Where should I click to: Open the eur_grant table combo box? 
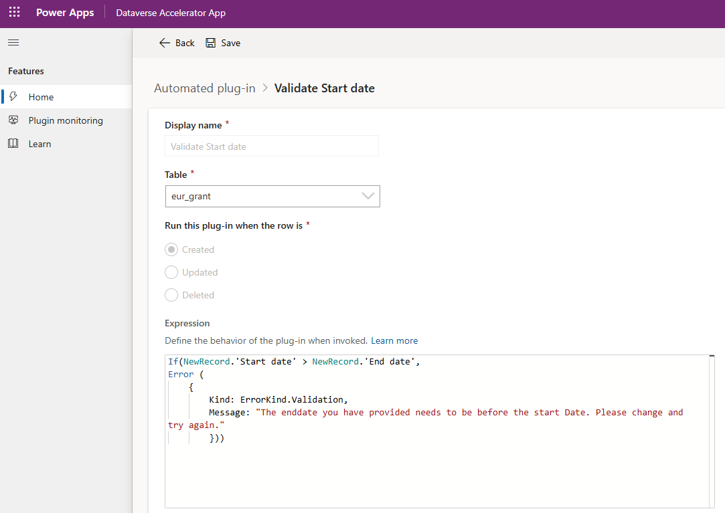click(260, 196)
